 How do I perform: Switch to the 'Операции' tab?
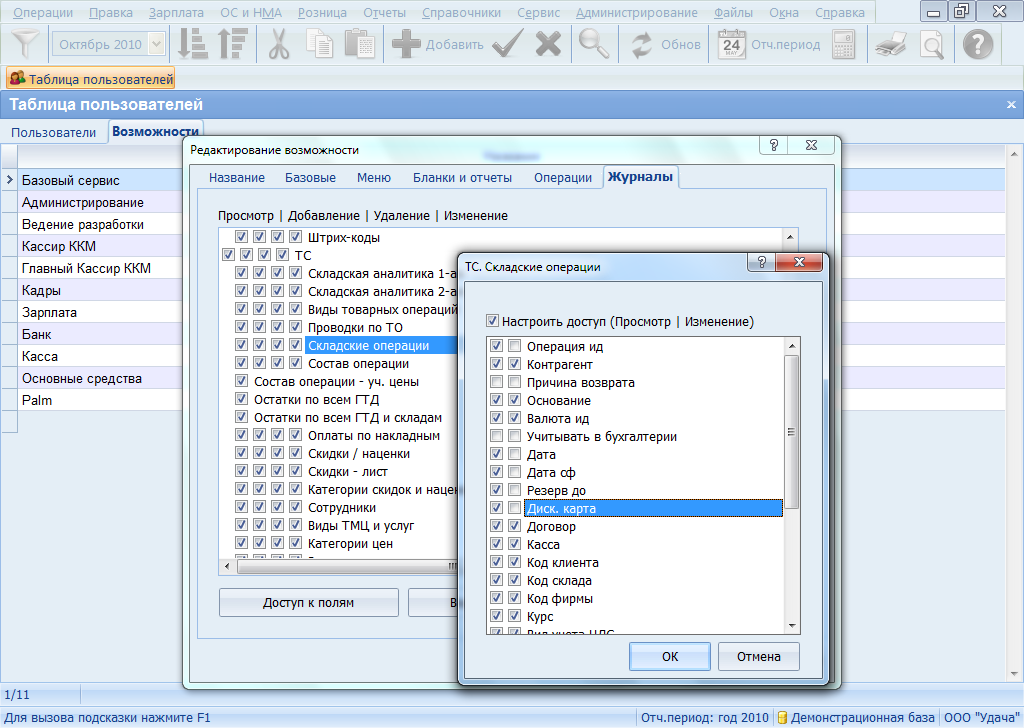tap(562, 178)
